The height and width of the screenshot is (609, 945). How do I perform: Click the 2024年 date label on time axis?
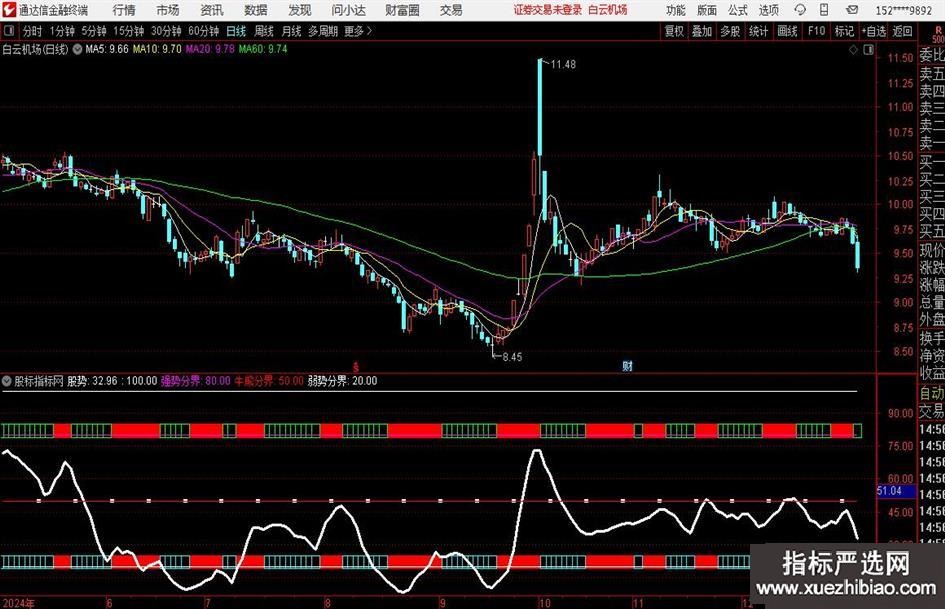(x=19, y=603)
